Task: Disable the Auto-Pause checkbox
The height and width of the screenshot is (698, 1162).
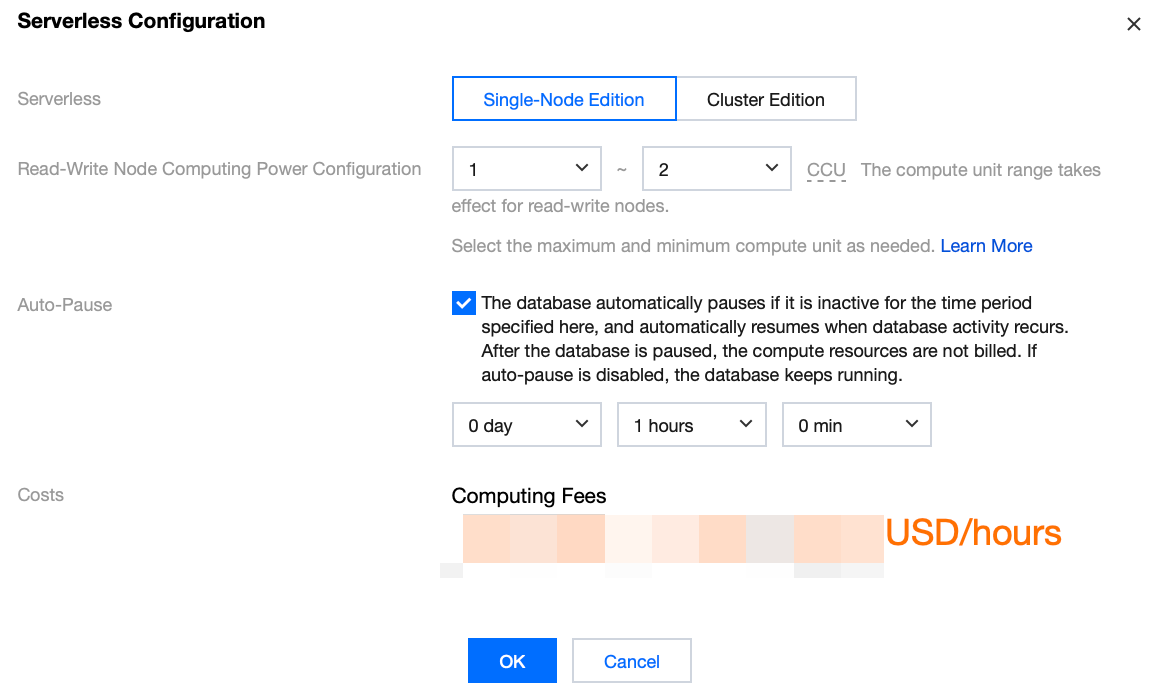Action: (464, 304)
